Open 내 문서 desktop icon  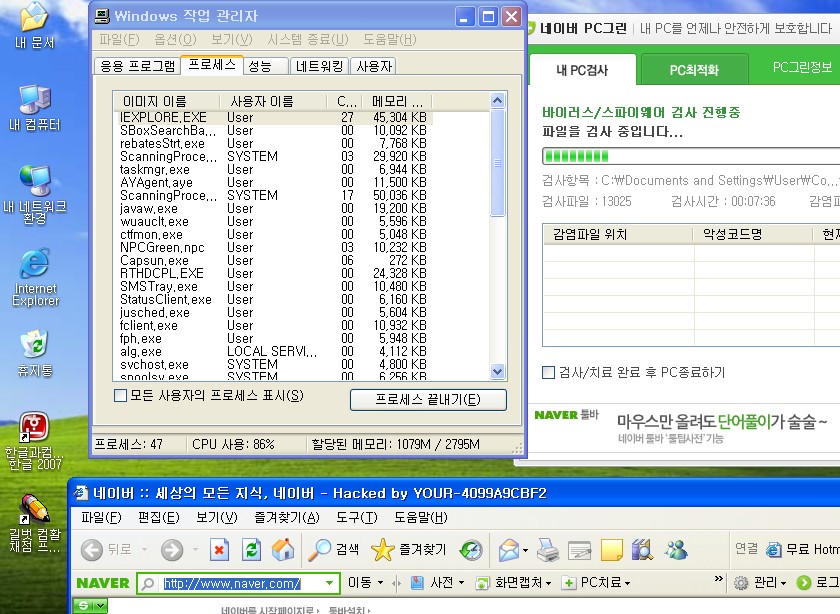click(34, 24)
